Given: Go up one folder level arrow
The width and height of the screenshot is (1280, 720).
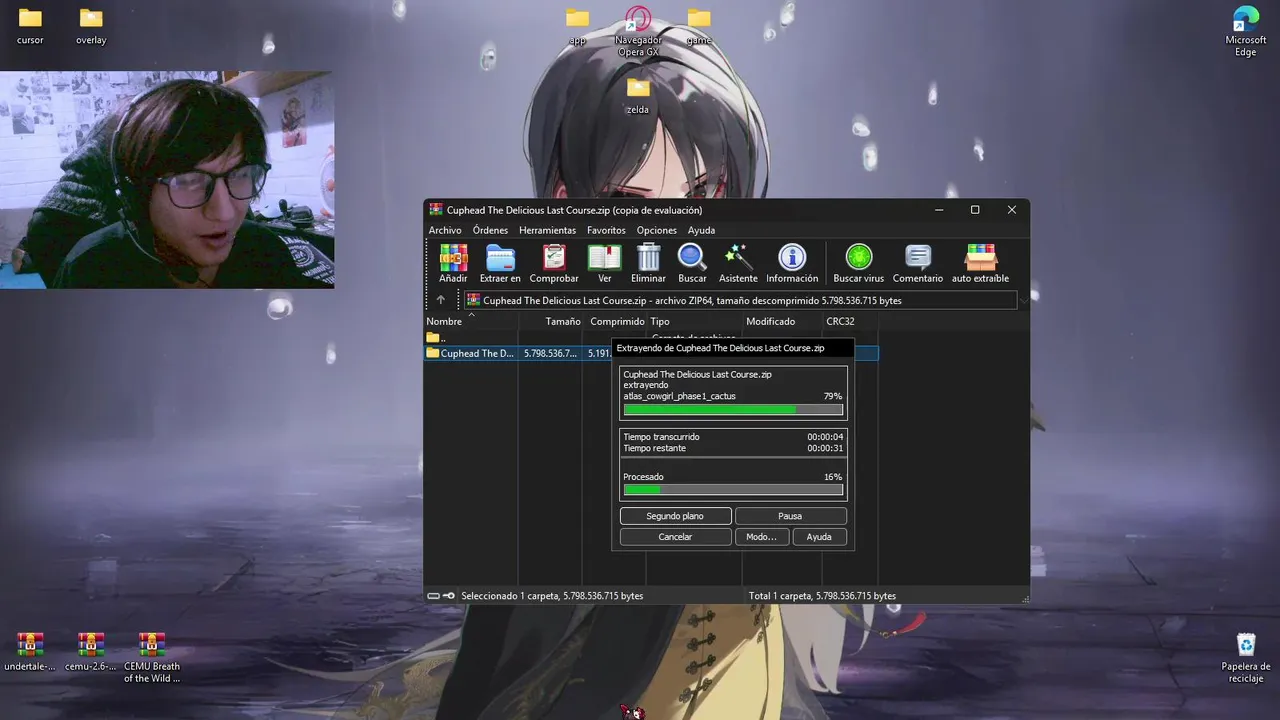Looking at the screenshot, I should (x=441, y=300).
